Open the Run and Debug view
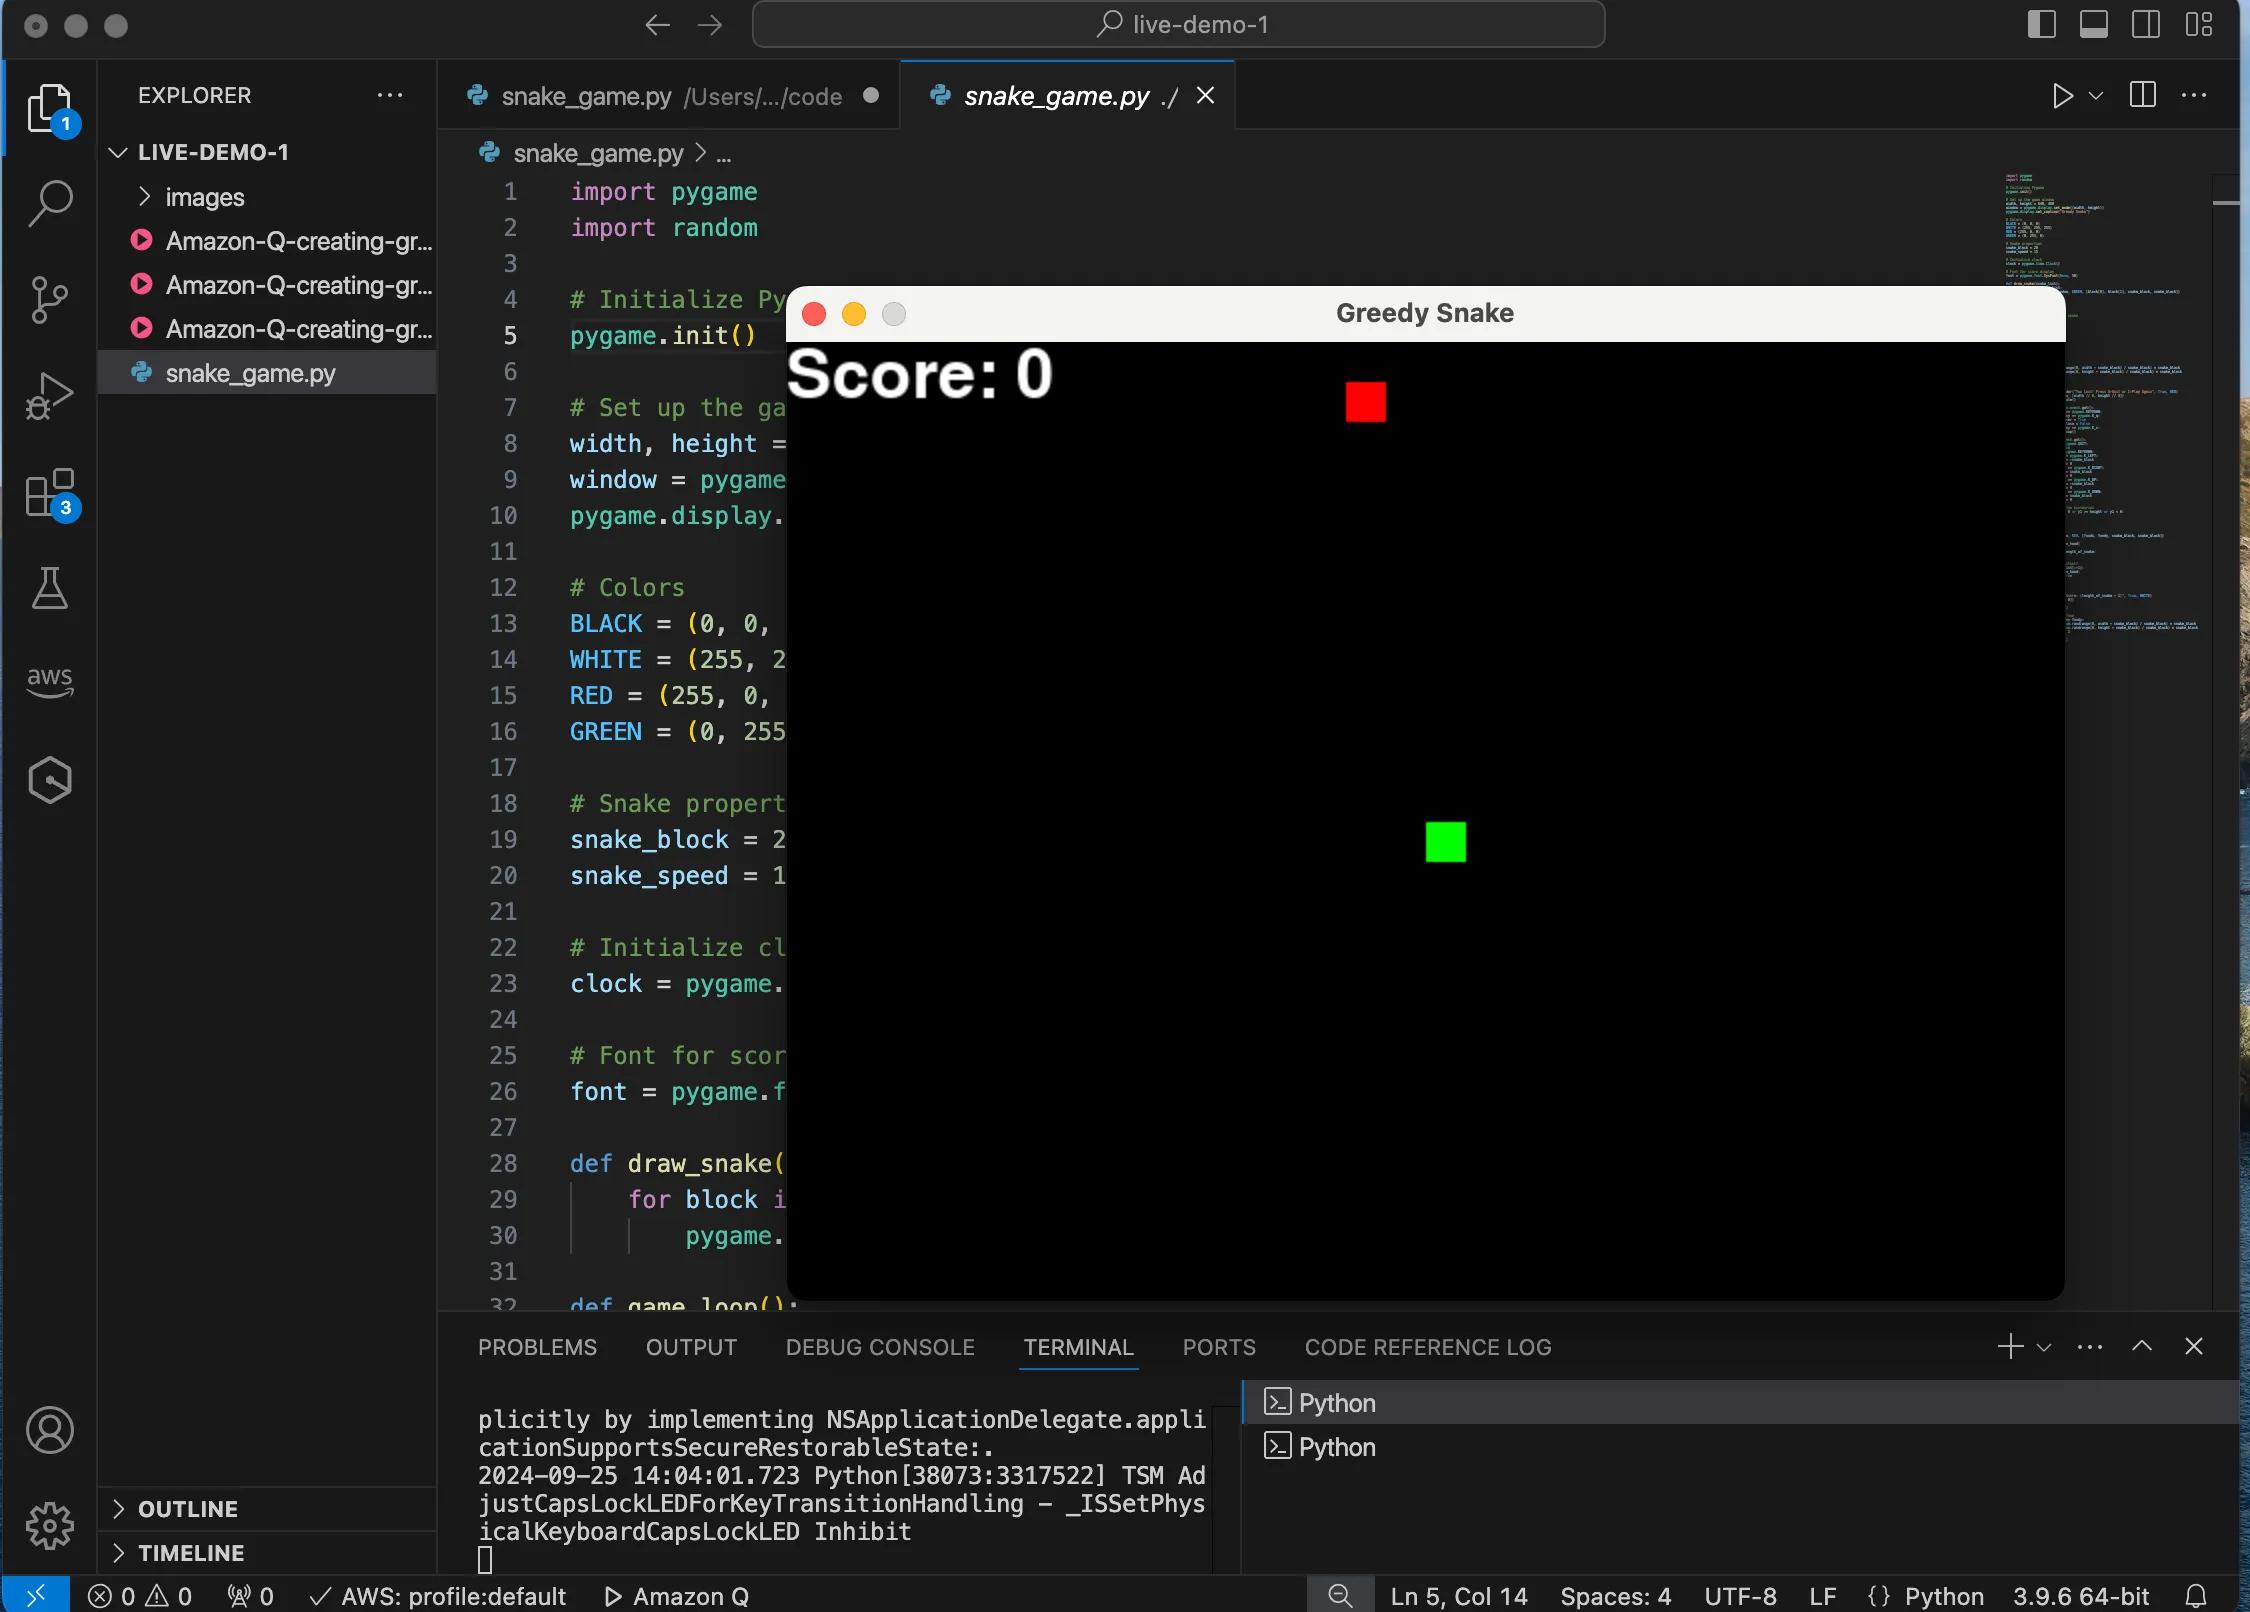The image size is (2250, 1612). point(49,395)
